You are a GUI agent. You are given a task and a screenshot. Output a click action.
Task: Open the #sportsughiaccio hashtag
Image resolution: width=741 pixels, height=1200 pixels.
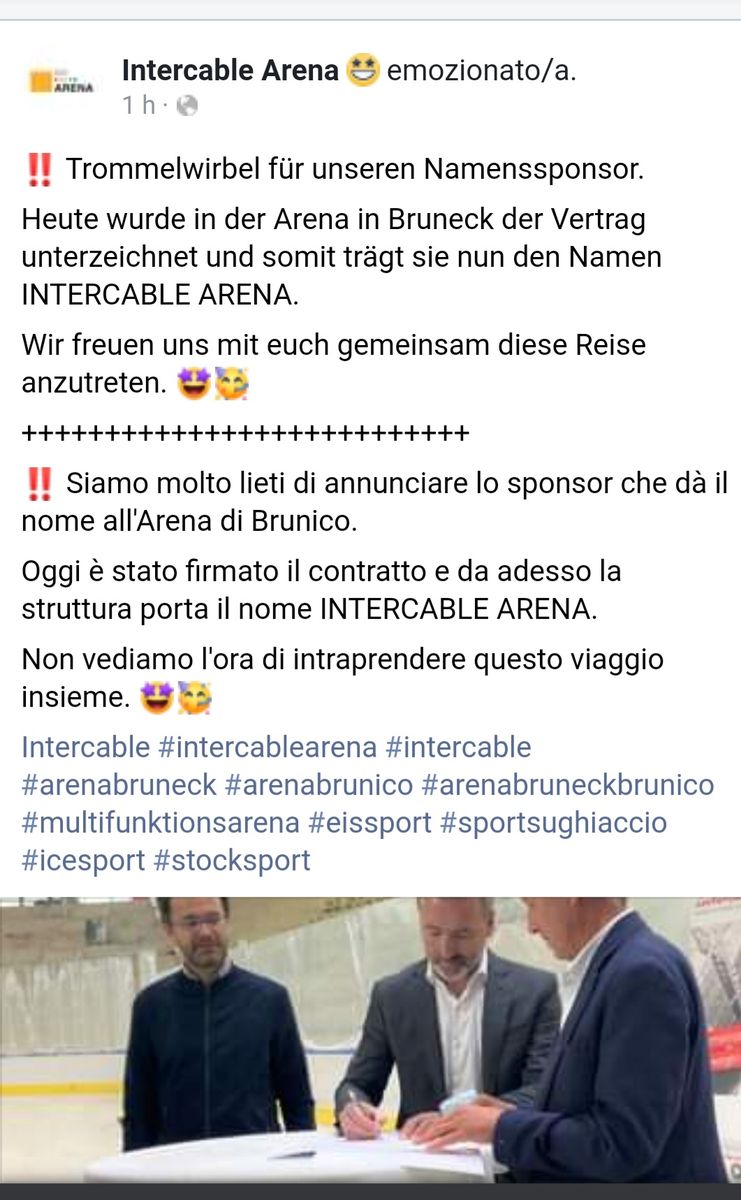[x=553, y=823]
